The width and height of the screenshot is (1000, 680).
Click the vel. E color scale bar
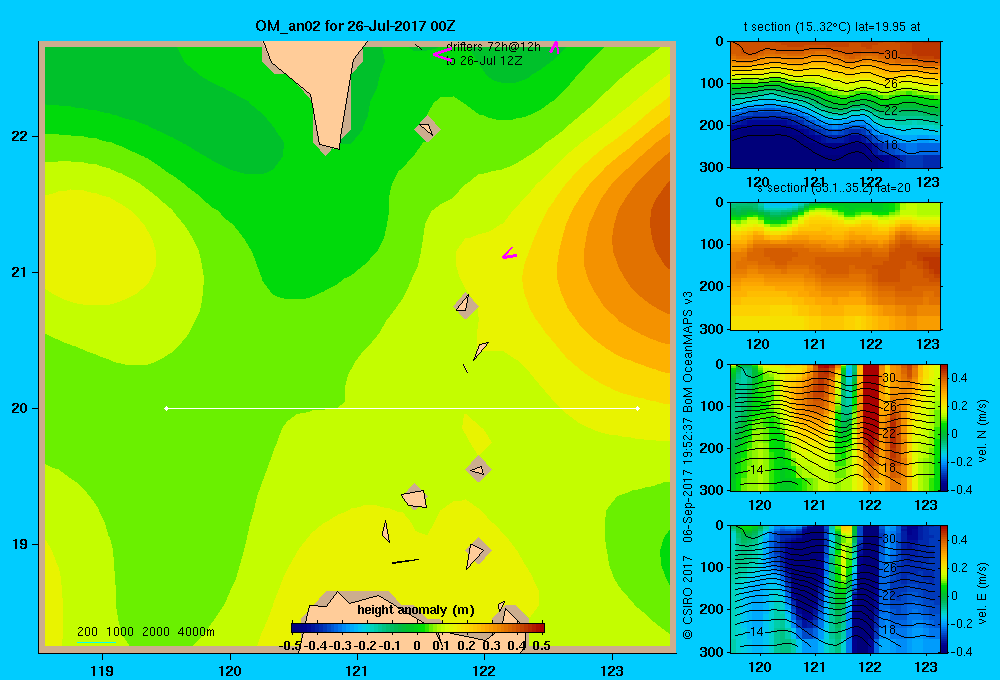[945, 589]
